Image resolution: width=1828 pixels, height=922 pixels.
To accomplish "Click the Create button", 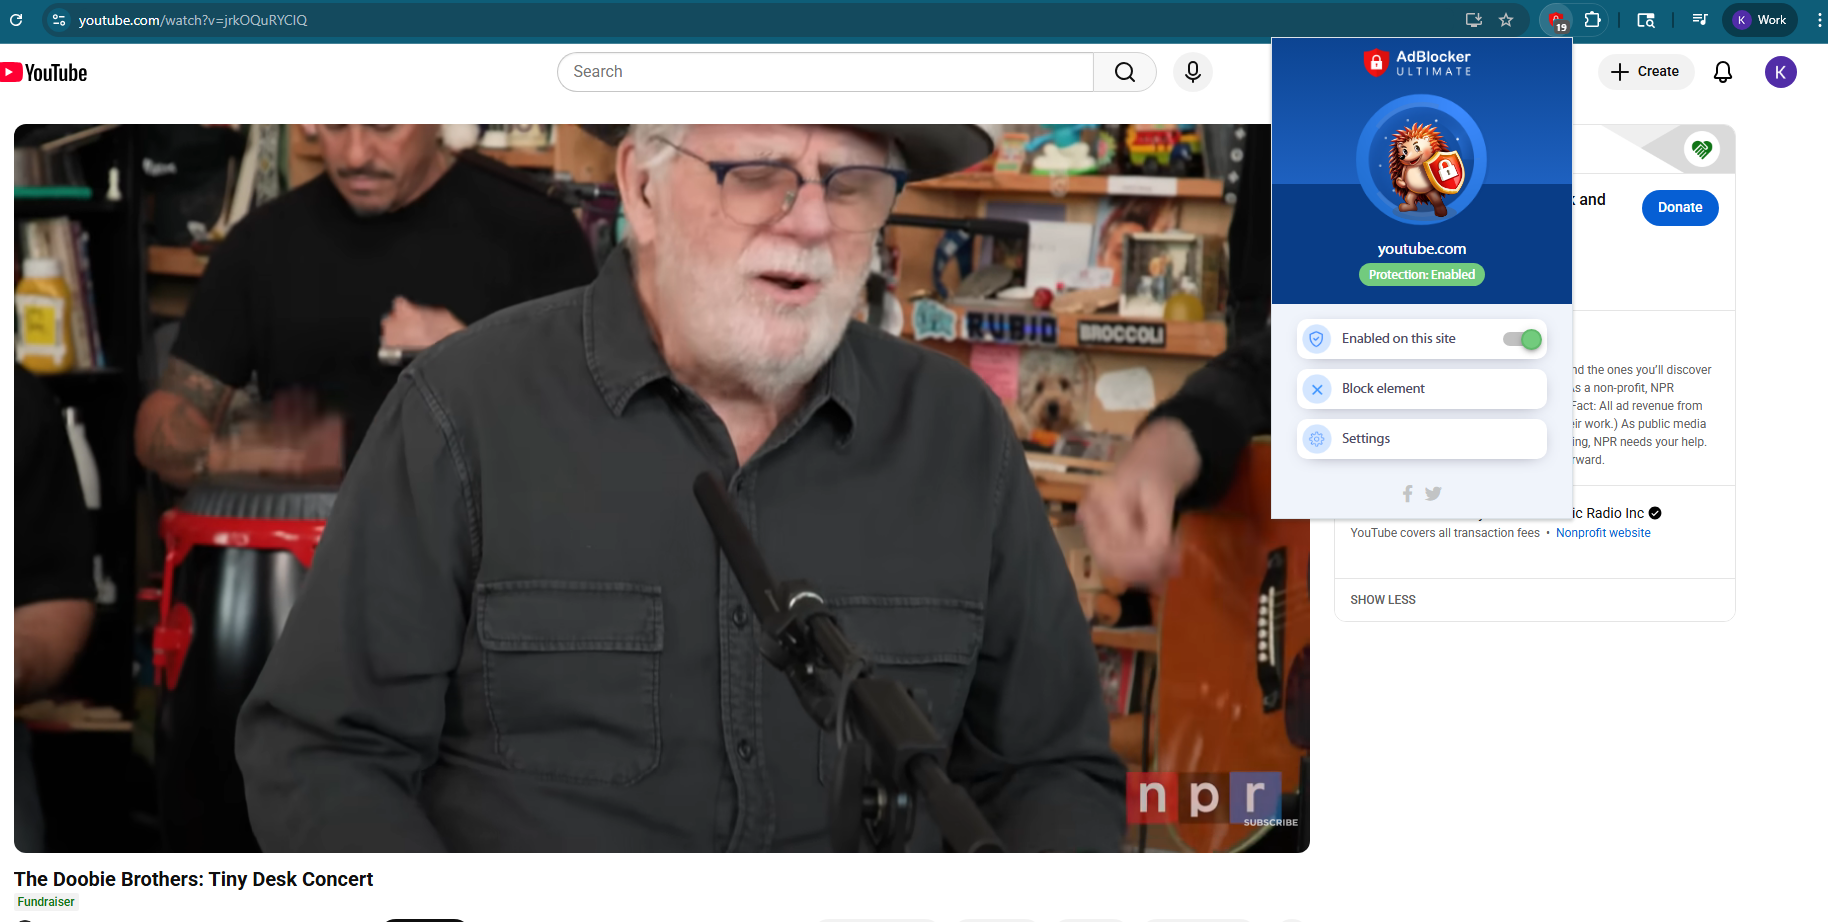I will click(x=1645, y=72).
